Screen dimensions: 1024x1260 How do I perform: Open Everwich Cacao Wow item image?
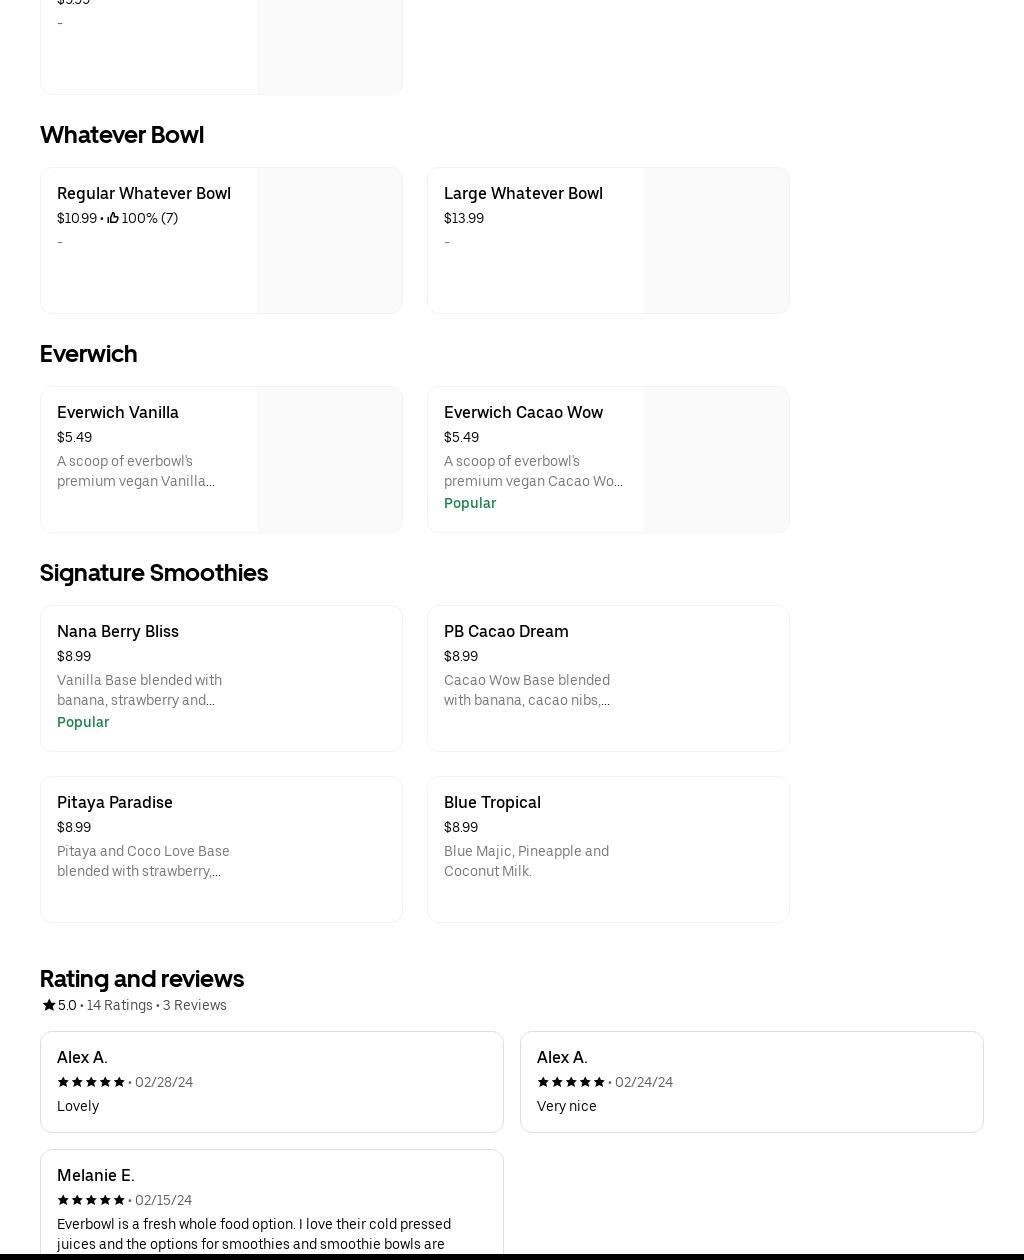click(x=716, y=459)
